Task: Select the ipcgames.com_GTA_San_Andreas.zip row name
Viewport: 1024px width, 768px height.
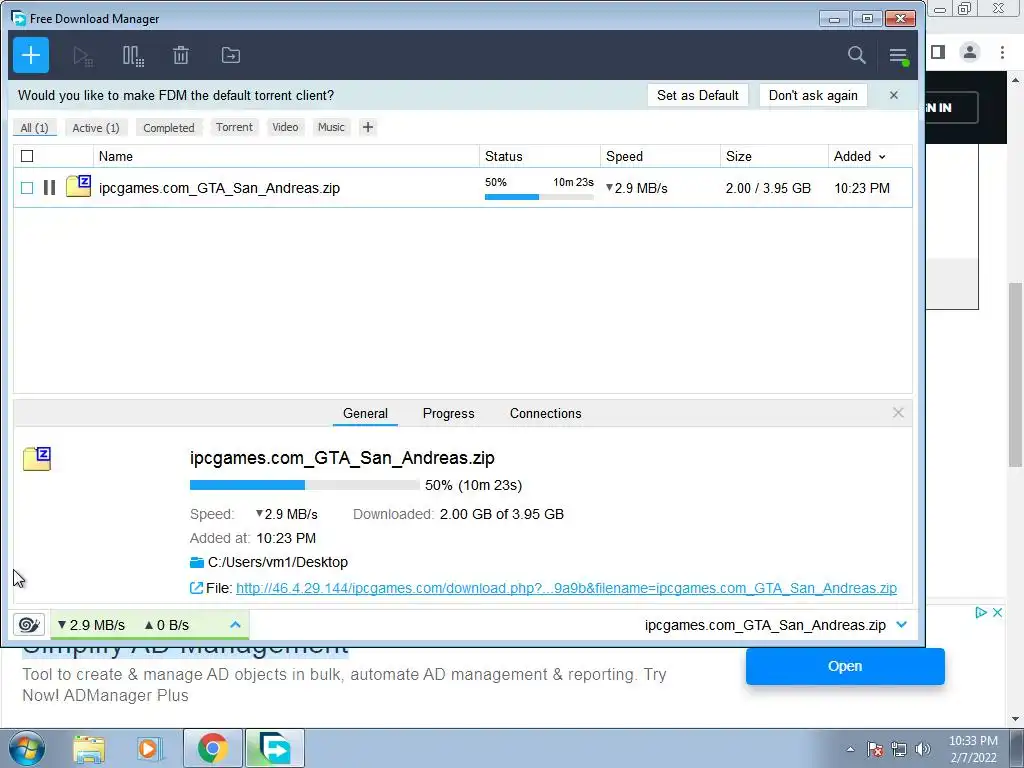Action: coord(219,188)
